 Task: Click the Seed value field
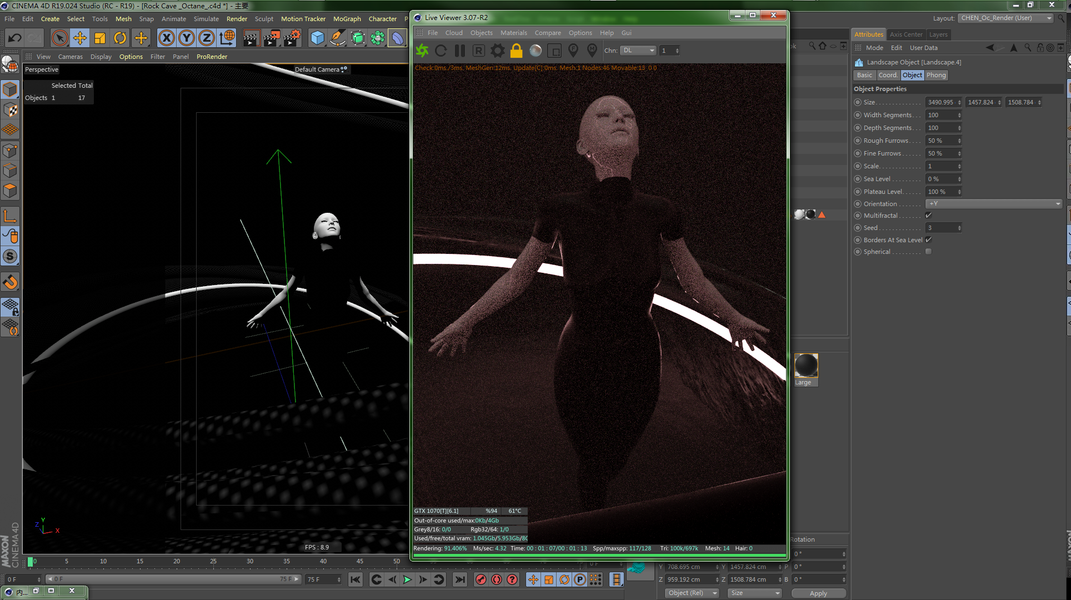pyautogui.click(x=941, y=228)
